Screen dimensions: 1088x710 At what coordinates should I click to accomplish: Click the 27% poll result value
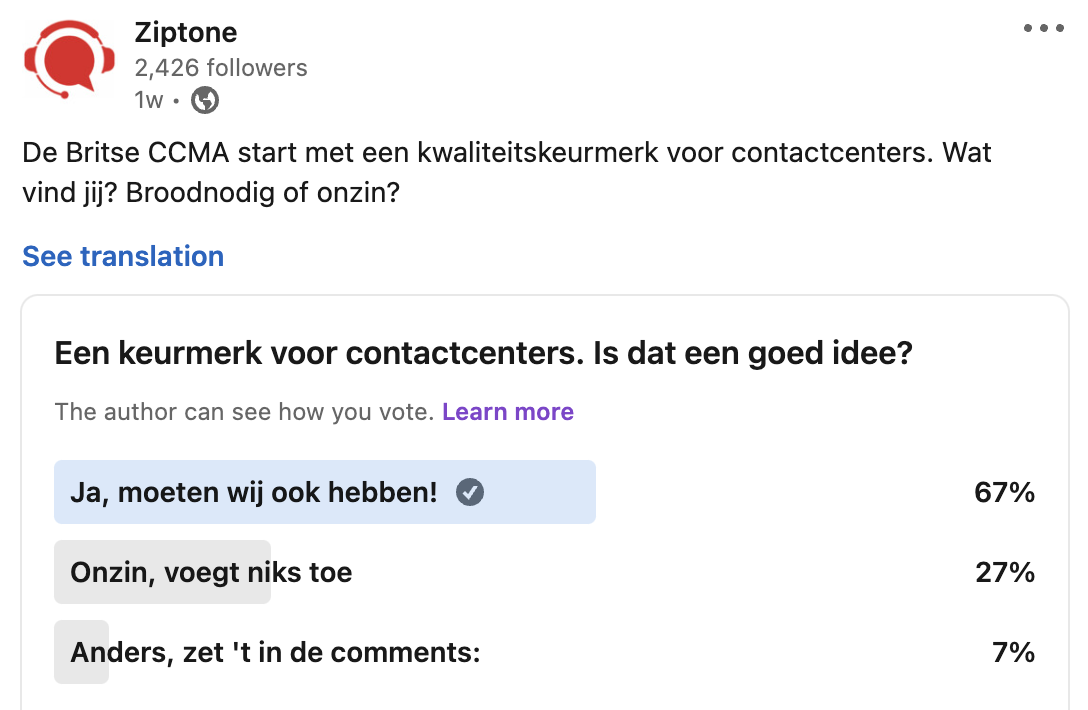tap(1004, 573)
